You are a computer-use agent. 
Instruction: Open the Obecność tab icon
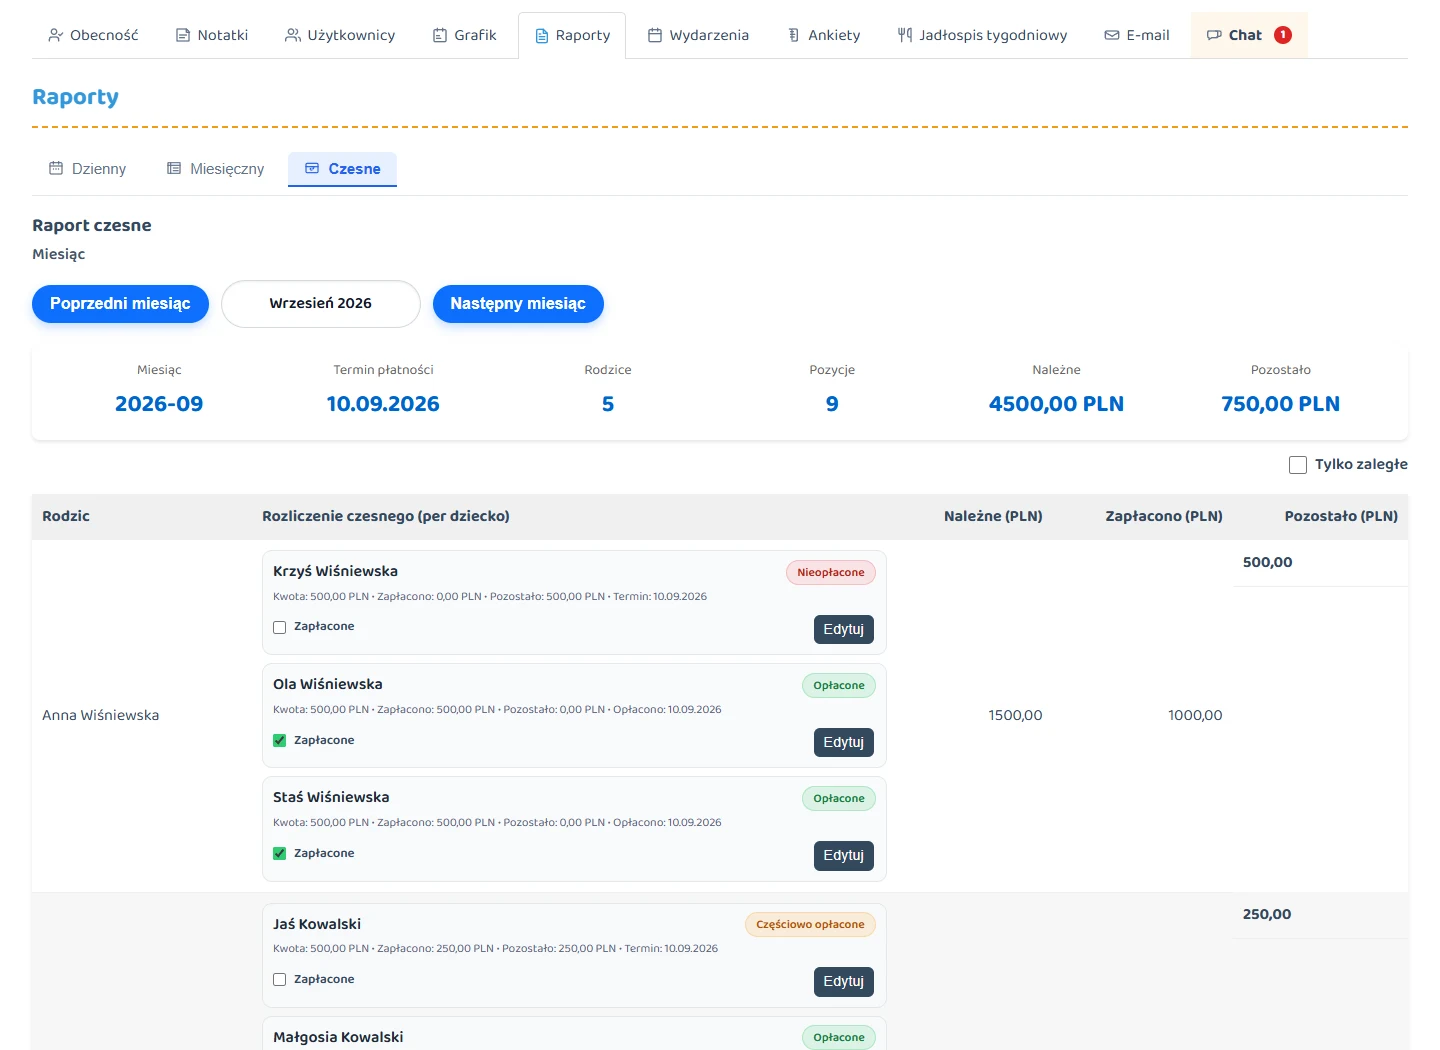point(56,35)
